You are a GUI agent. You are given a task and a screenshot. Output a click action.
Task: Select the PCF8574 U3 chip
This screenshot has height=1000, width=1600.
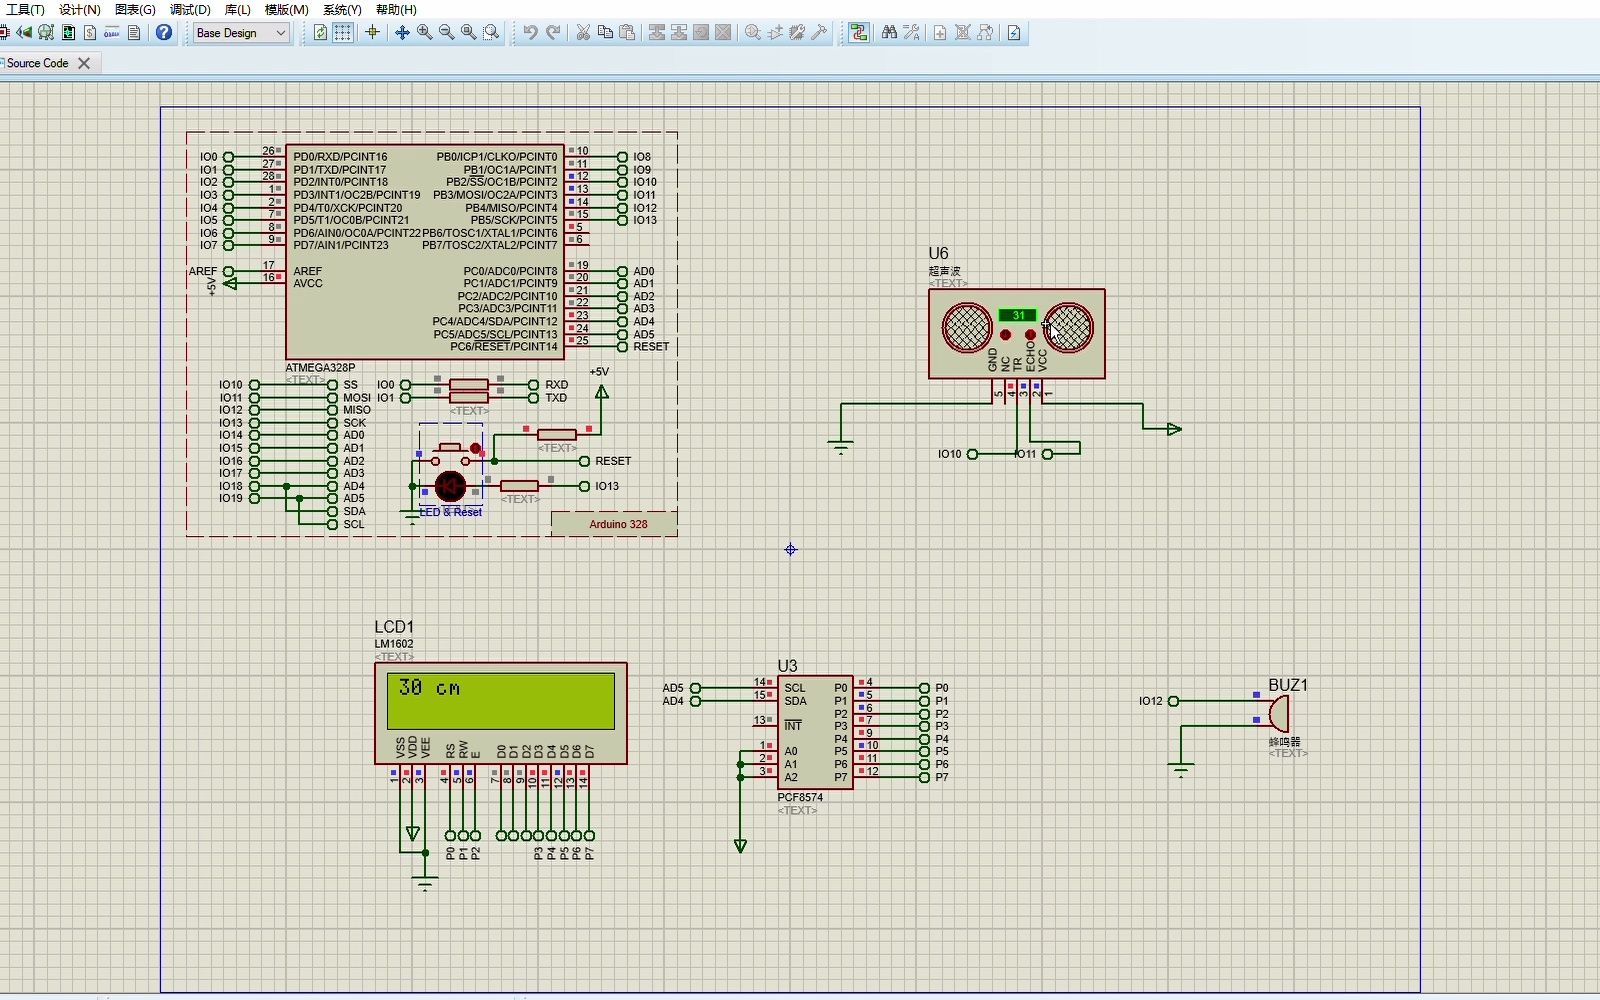click(815, 732)
